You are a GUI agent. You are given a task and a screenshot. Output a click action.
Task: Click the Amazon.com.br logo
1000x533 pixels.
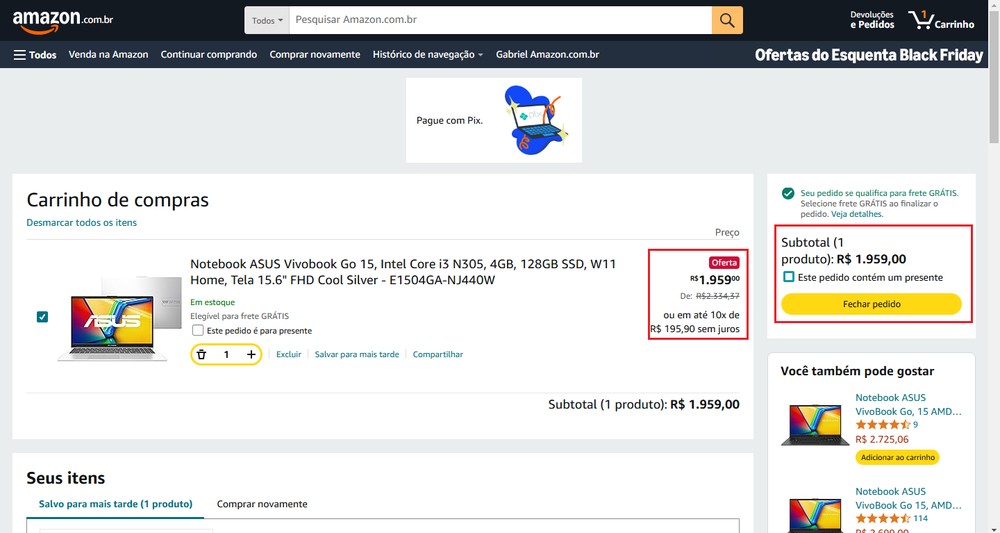coord(62,21)
